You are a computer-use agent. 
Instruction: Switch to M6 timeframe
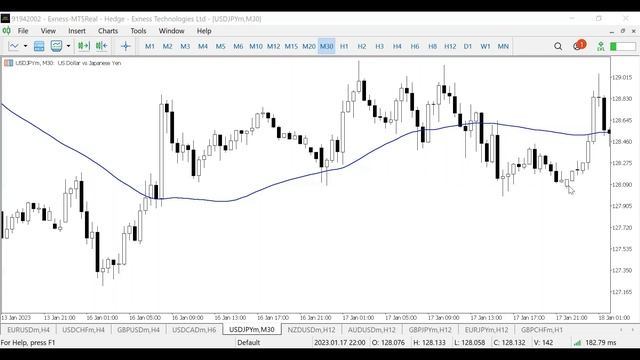[x=238, y=47]
